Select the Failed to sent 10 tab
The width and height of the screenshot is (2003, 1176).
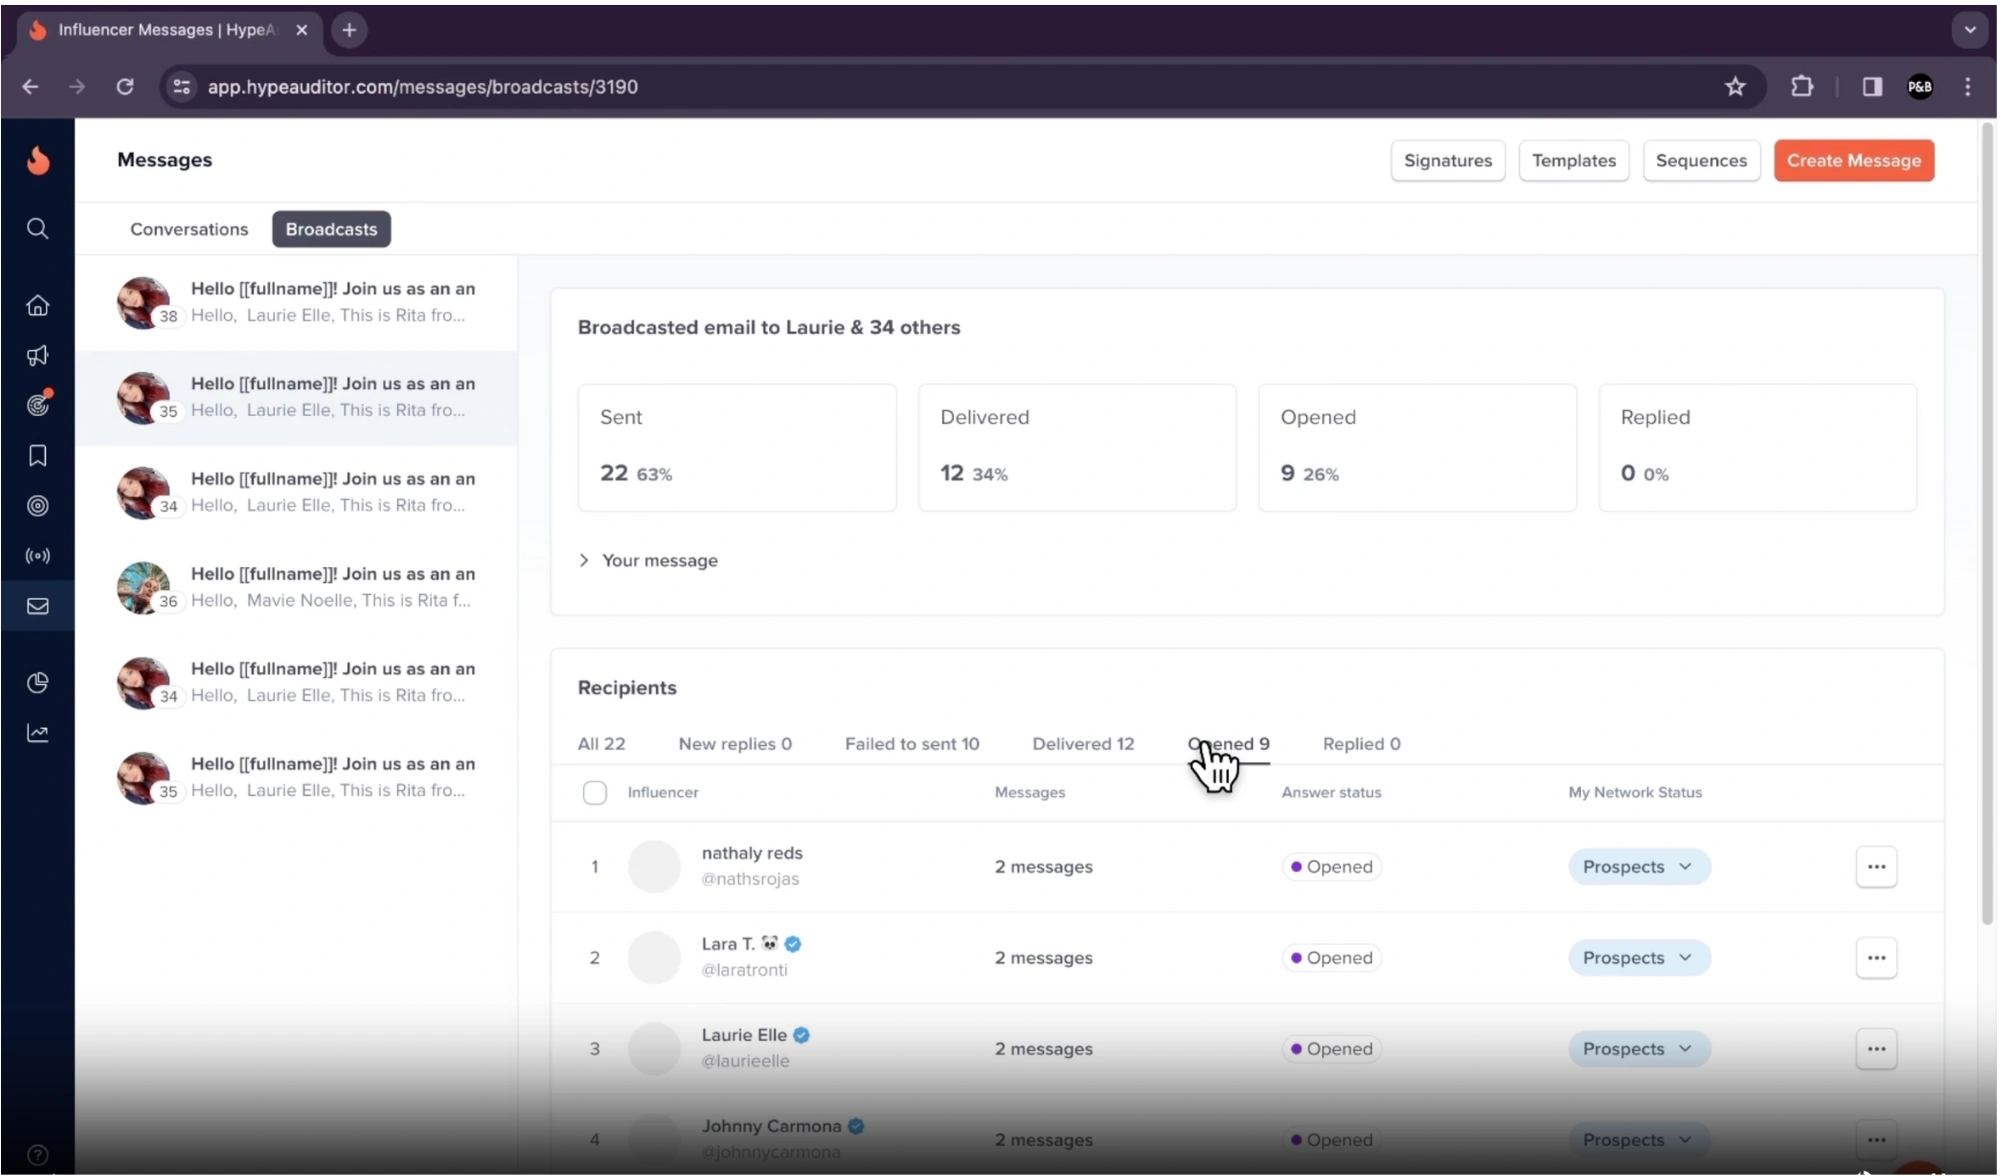(911, 744)
